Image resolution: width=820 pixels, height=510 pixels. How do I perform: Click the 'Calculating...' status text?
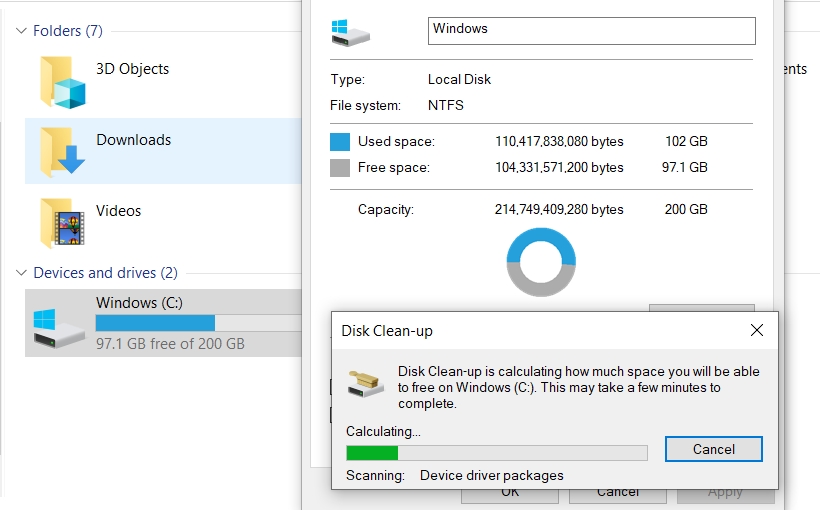coord(383,432)
